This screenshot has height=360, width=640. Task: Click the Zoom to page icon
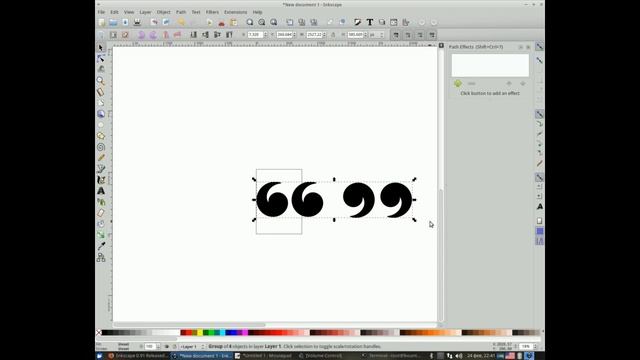click(273, 22)
